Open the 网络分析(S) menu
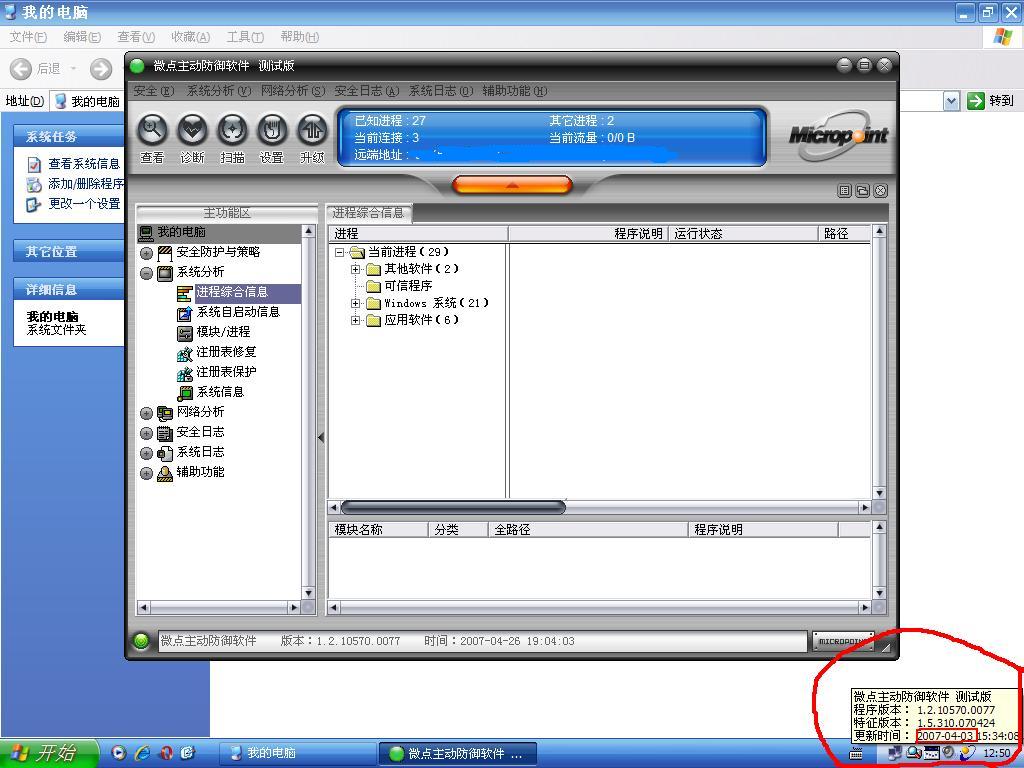Viewport: 1024px width, 768px height. click(x=293, y=91)
